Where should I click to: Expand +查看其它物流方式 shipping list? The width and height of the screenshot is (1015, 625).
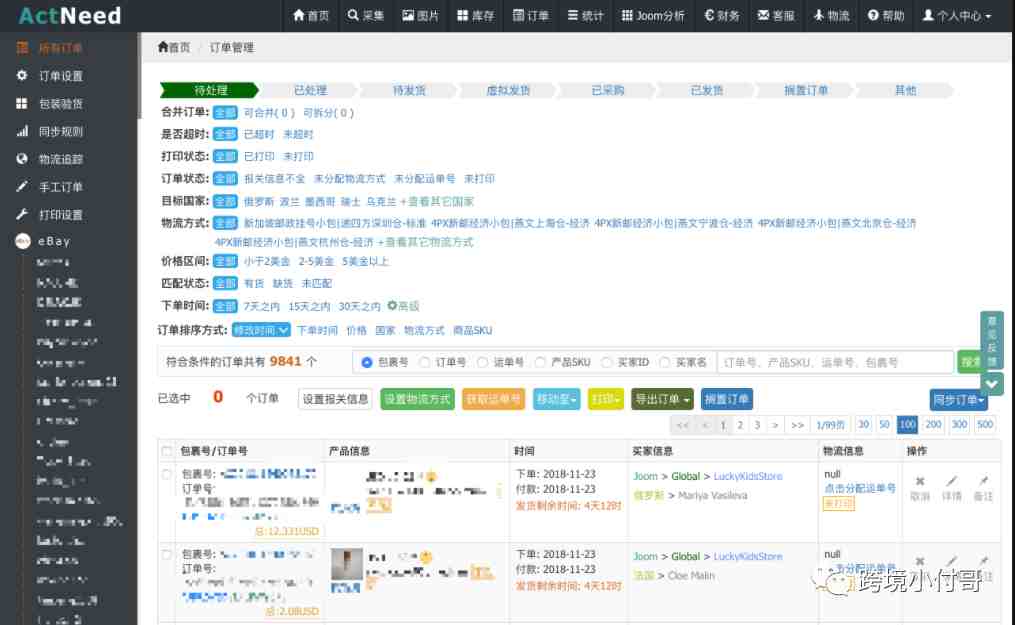[425, 242]
